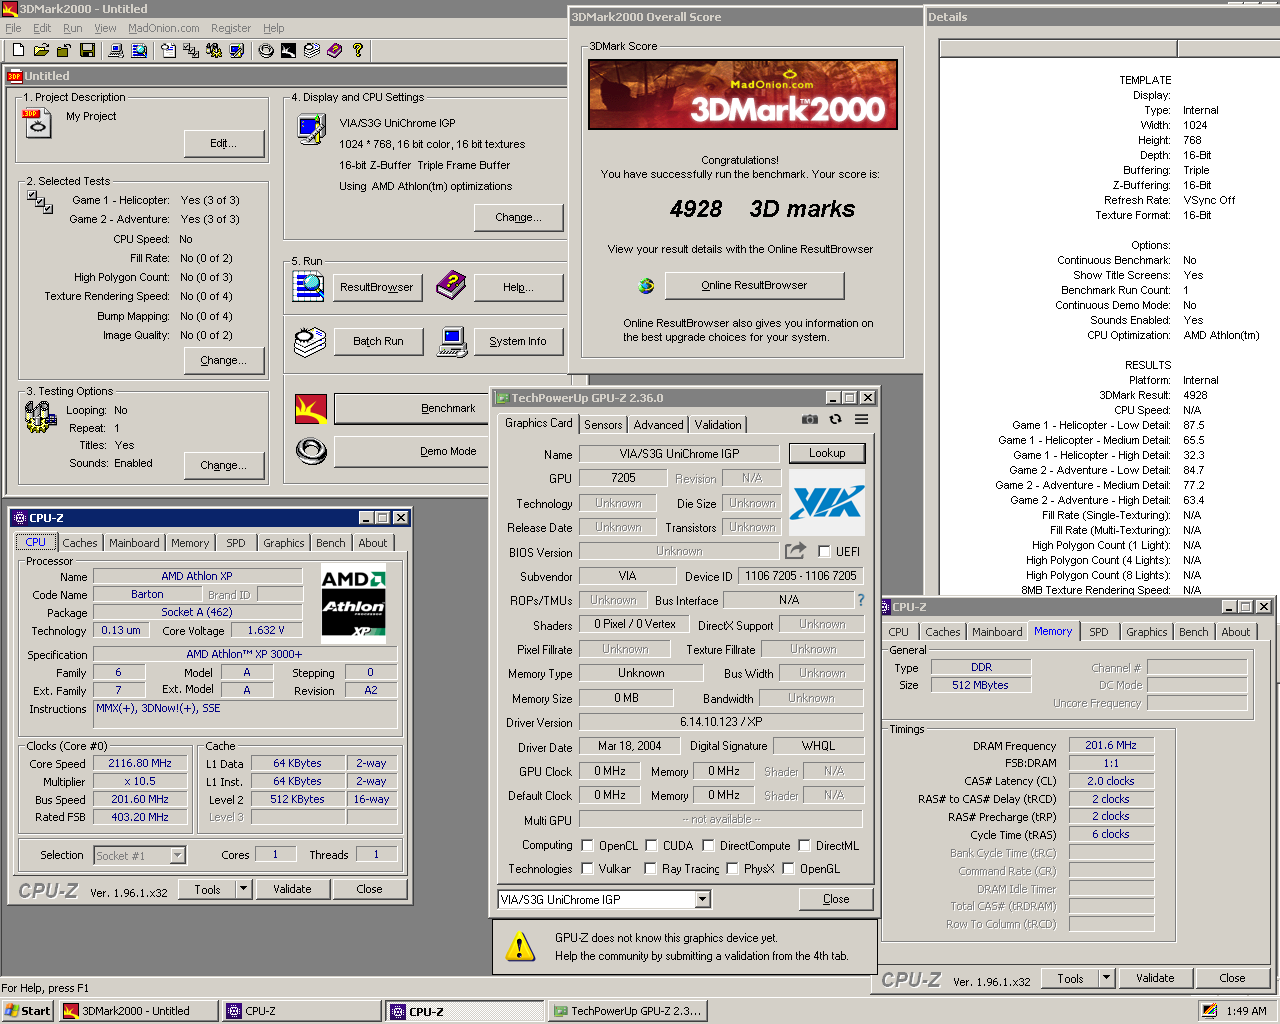The width and height of the screenshot is (1280, 1024).
Task: Open the GPU-Z hamburger menu icon
Action: [861, 419]
